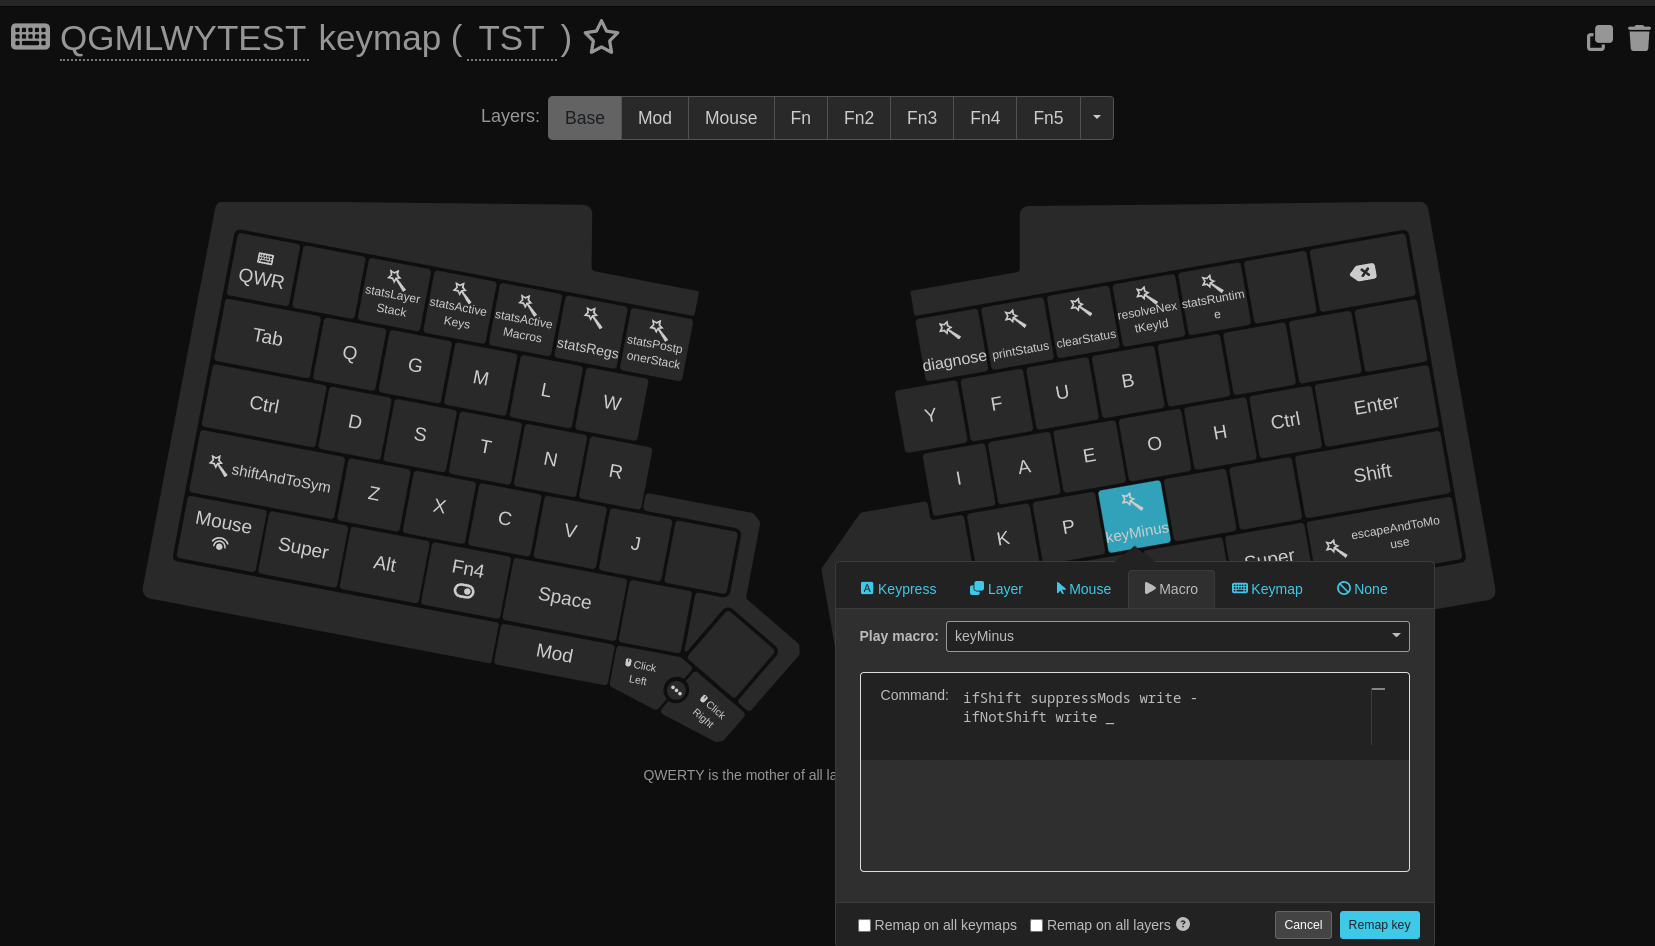Select the Click Left mouse key

pyautogui.click(x=640, y=671)
